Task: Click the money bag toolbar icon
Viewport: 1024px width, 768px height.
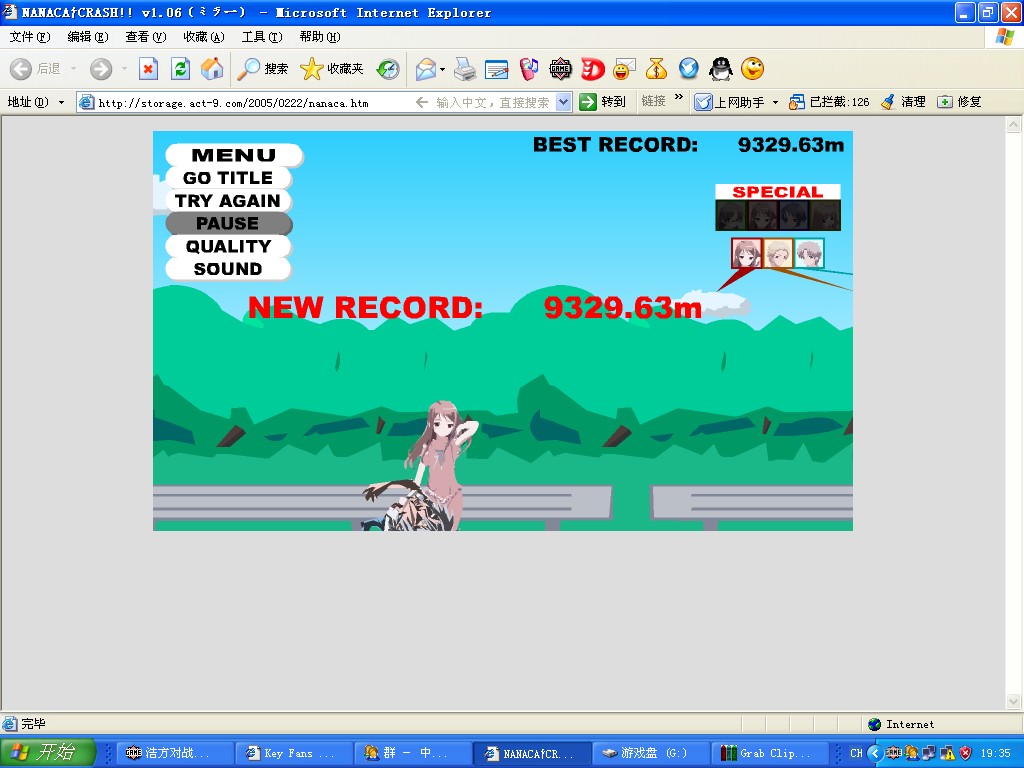Action: (656, 69)
